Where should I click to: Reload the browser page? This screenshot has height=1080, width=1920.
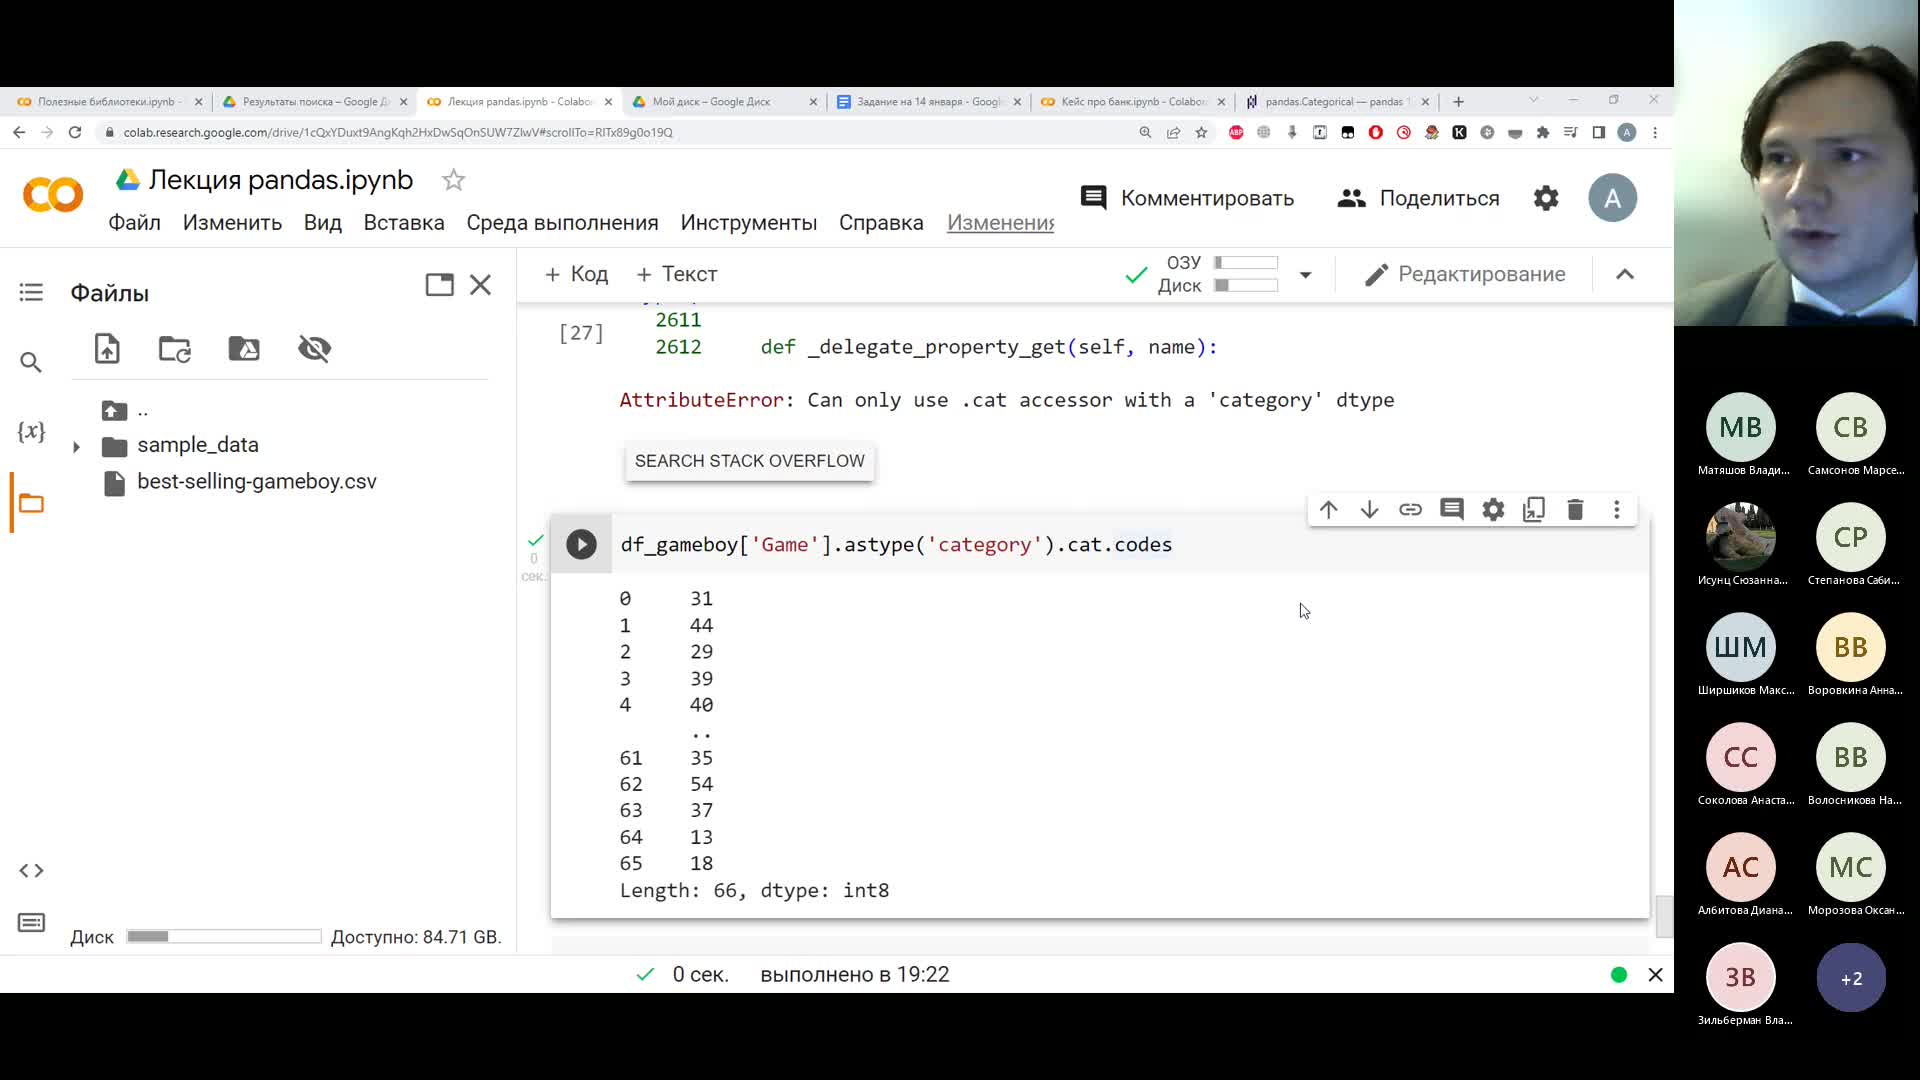click(75, 132)
